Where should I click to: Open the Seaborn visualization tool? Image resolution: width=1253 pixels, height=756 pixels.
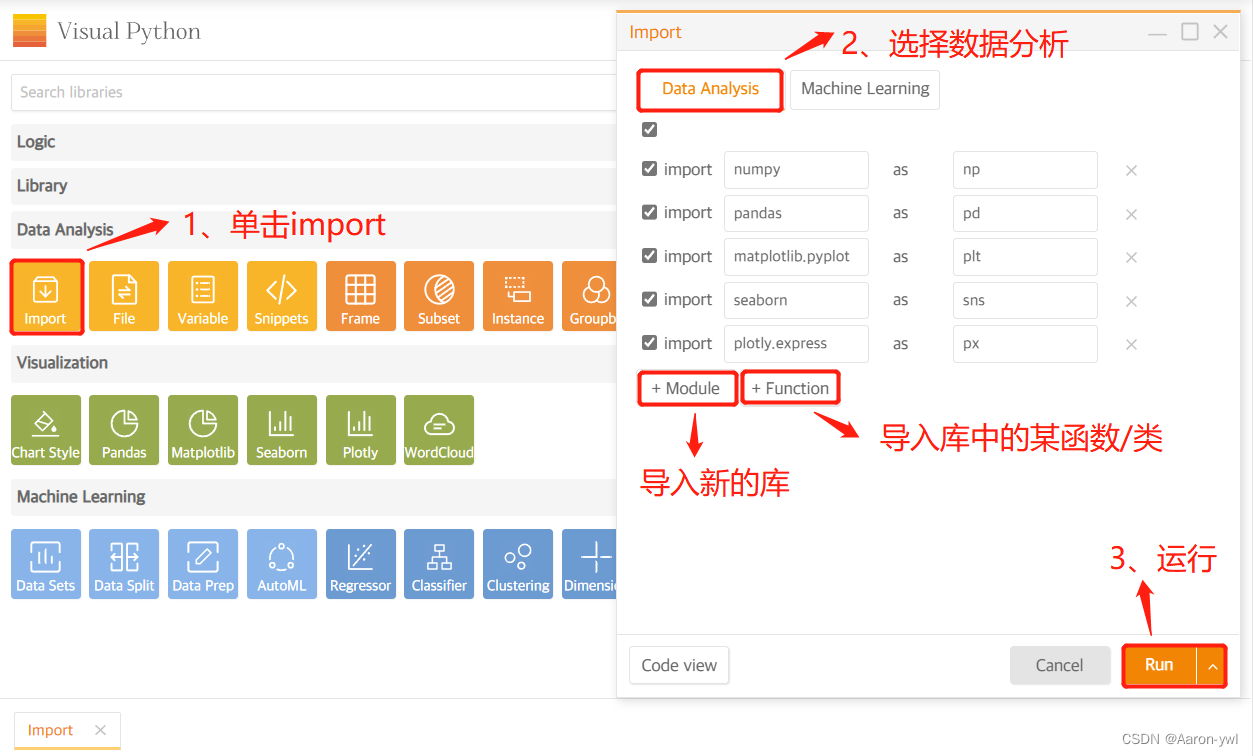281,430
